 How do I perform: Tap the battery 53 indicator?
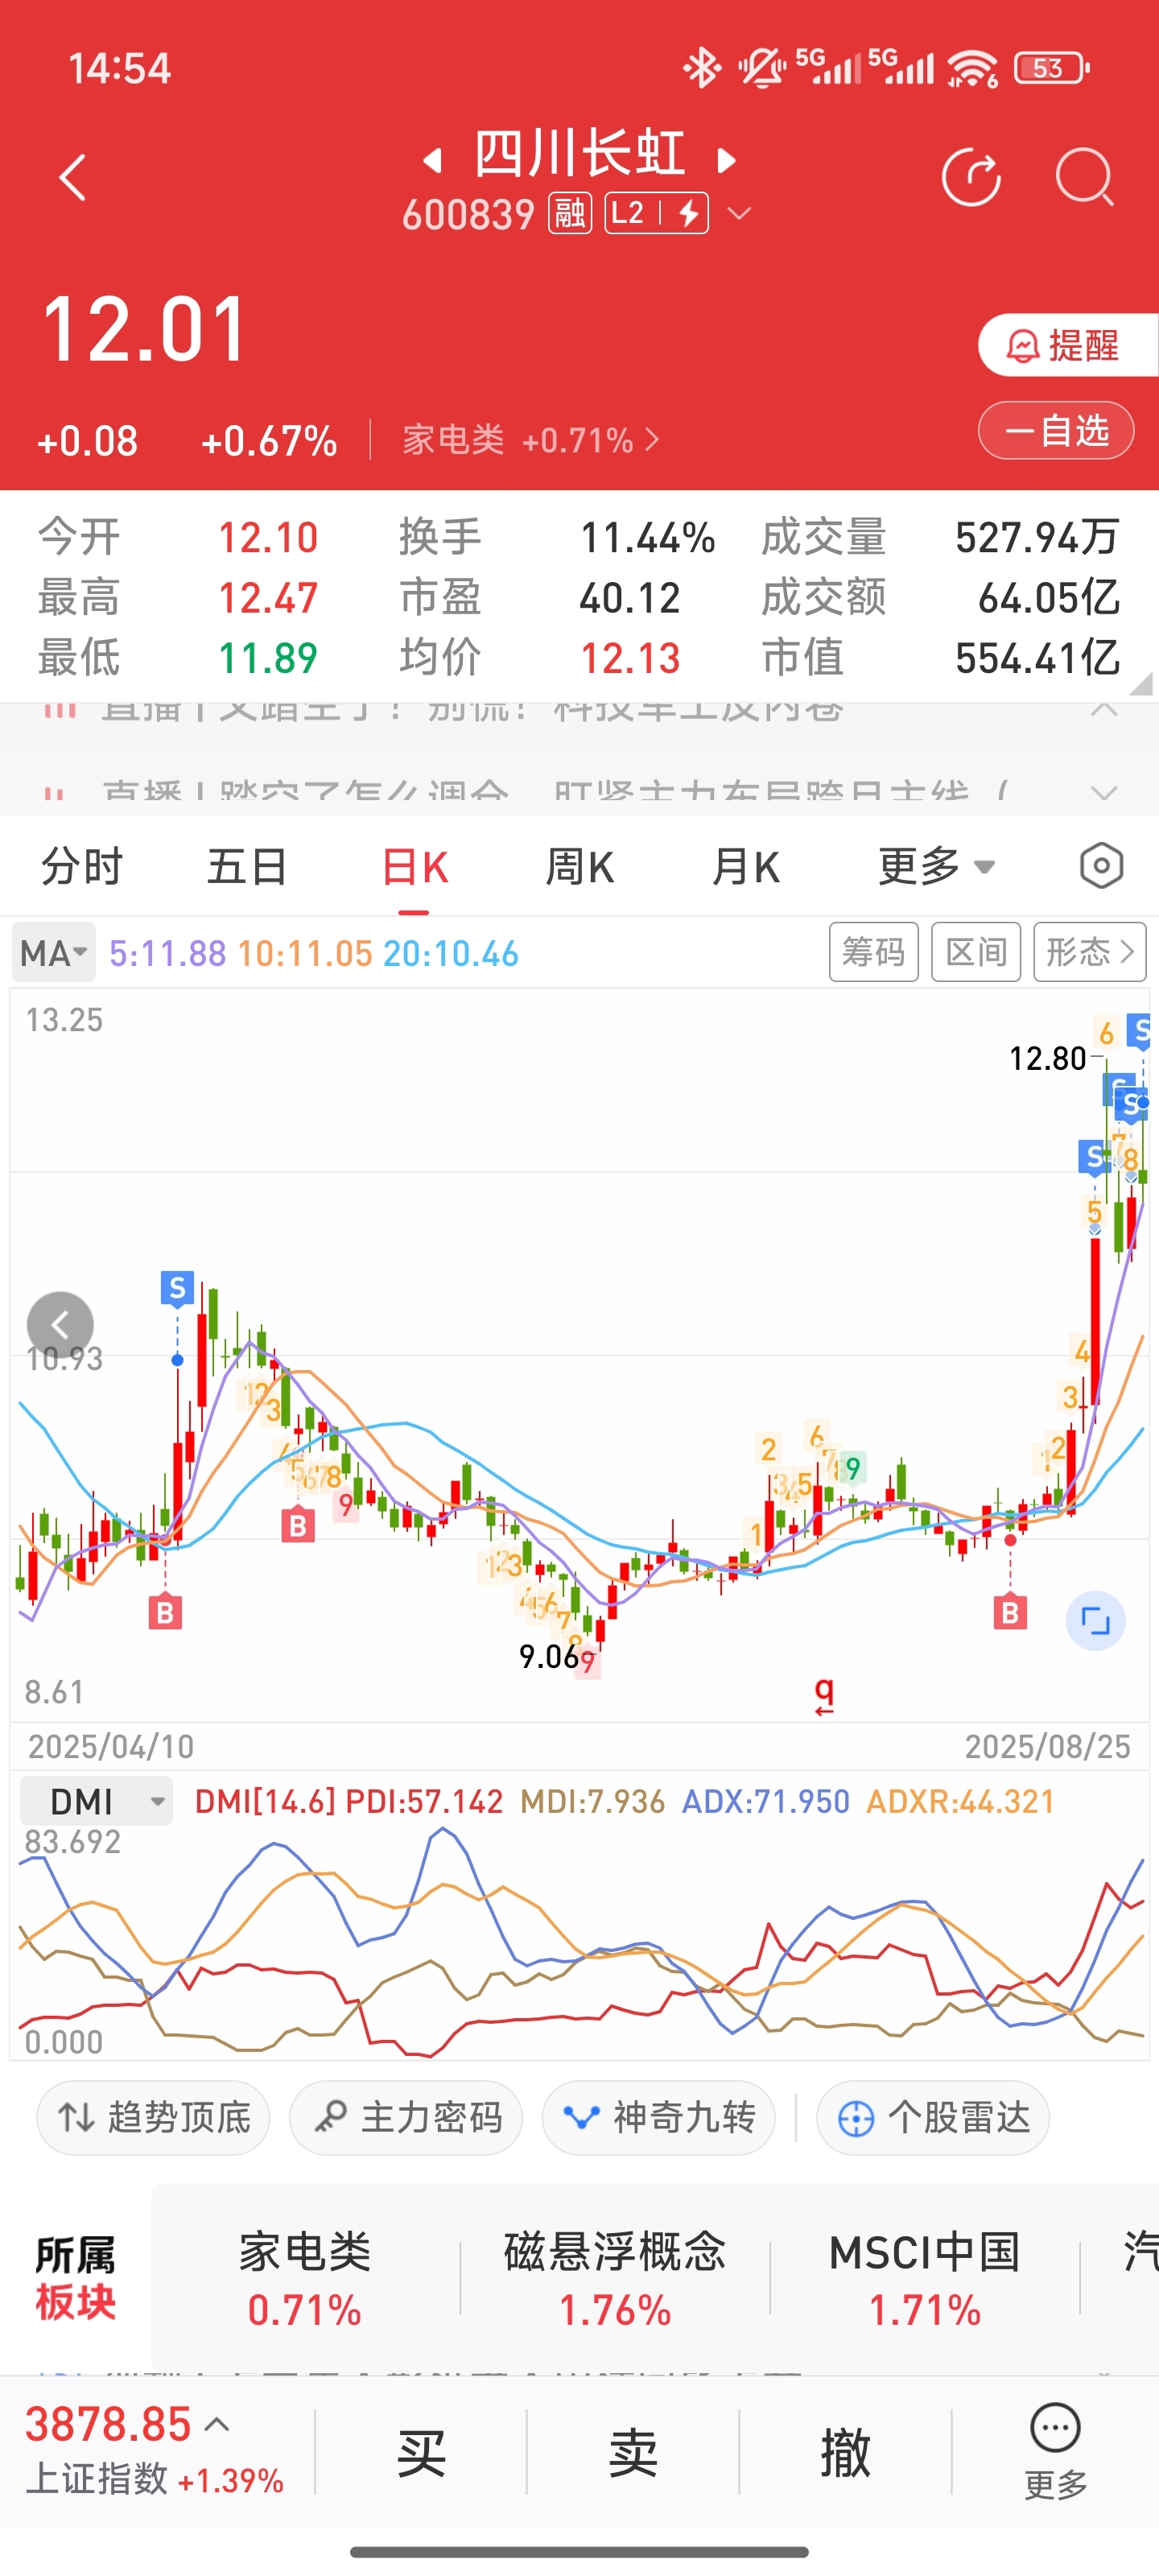1050,68
